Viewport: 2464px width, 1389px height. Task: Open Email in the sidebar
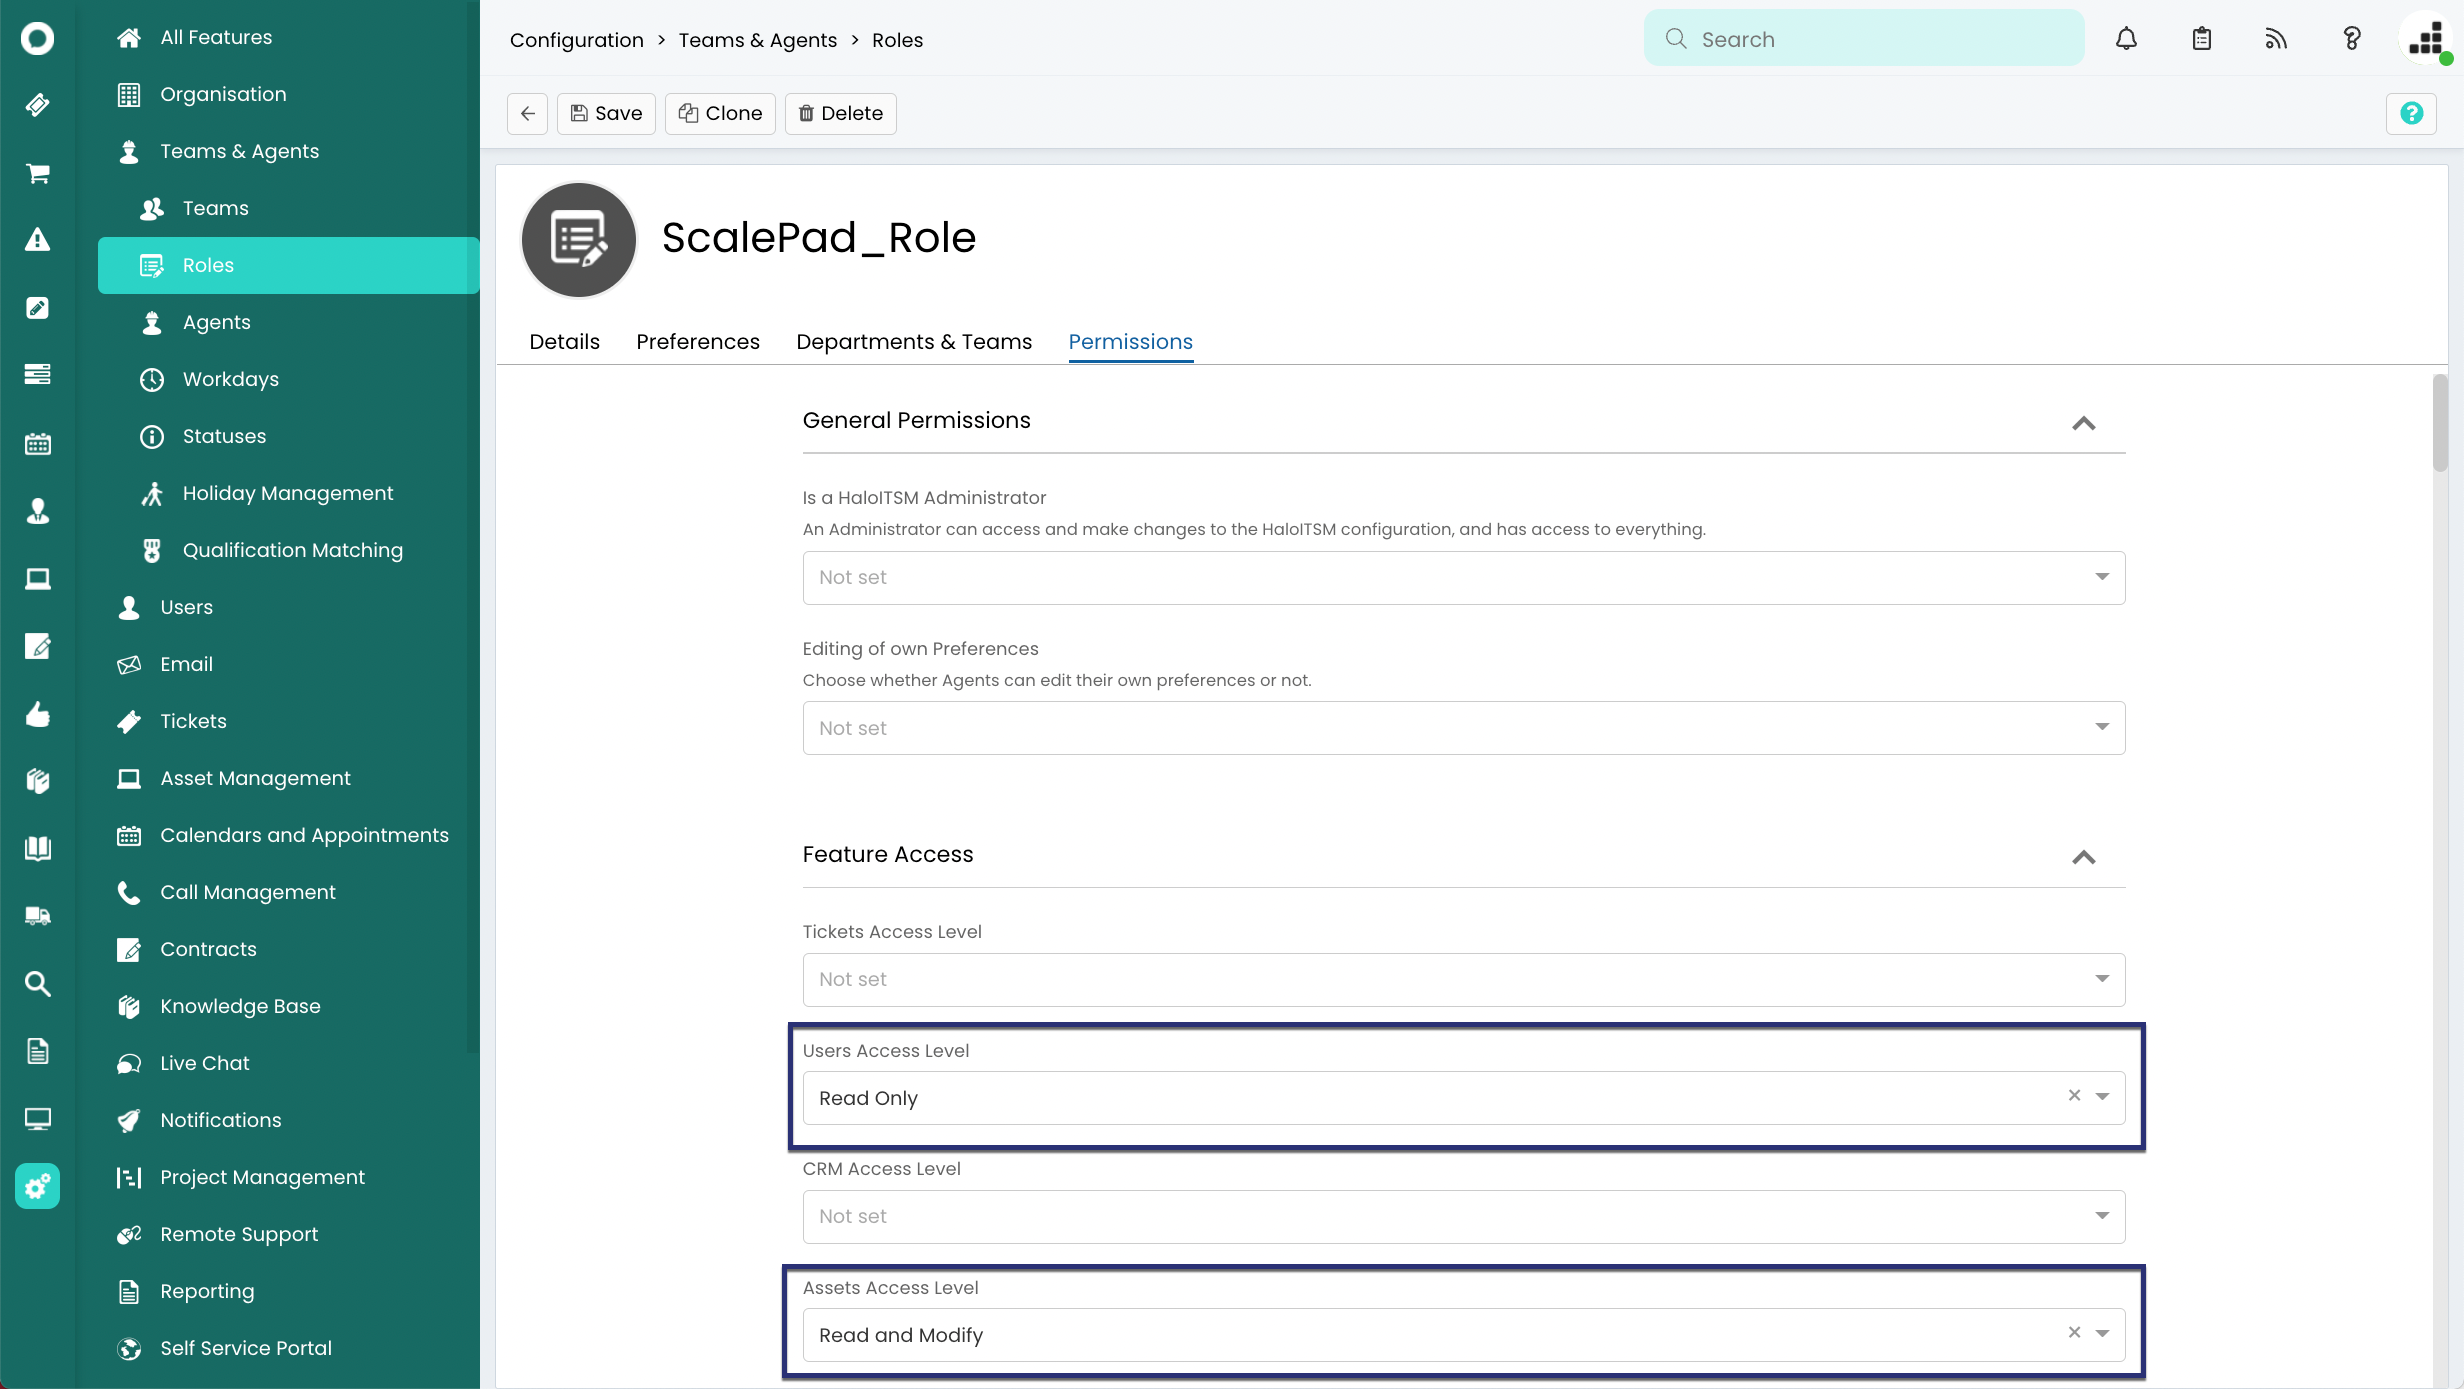click(x=288, y=664)
